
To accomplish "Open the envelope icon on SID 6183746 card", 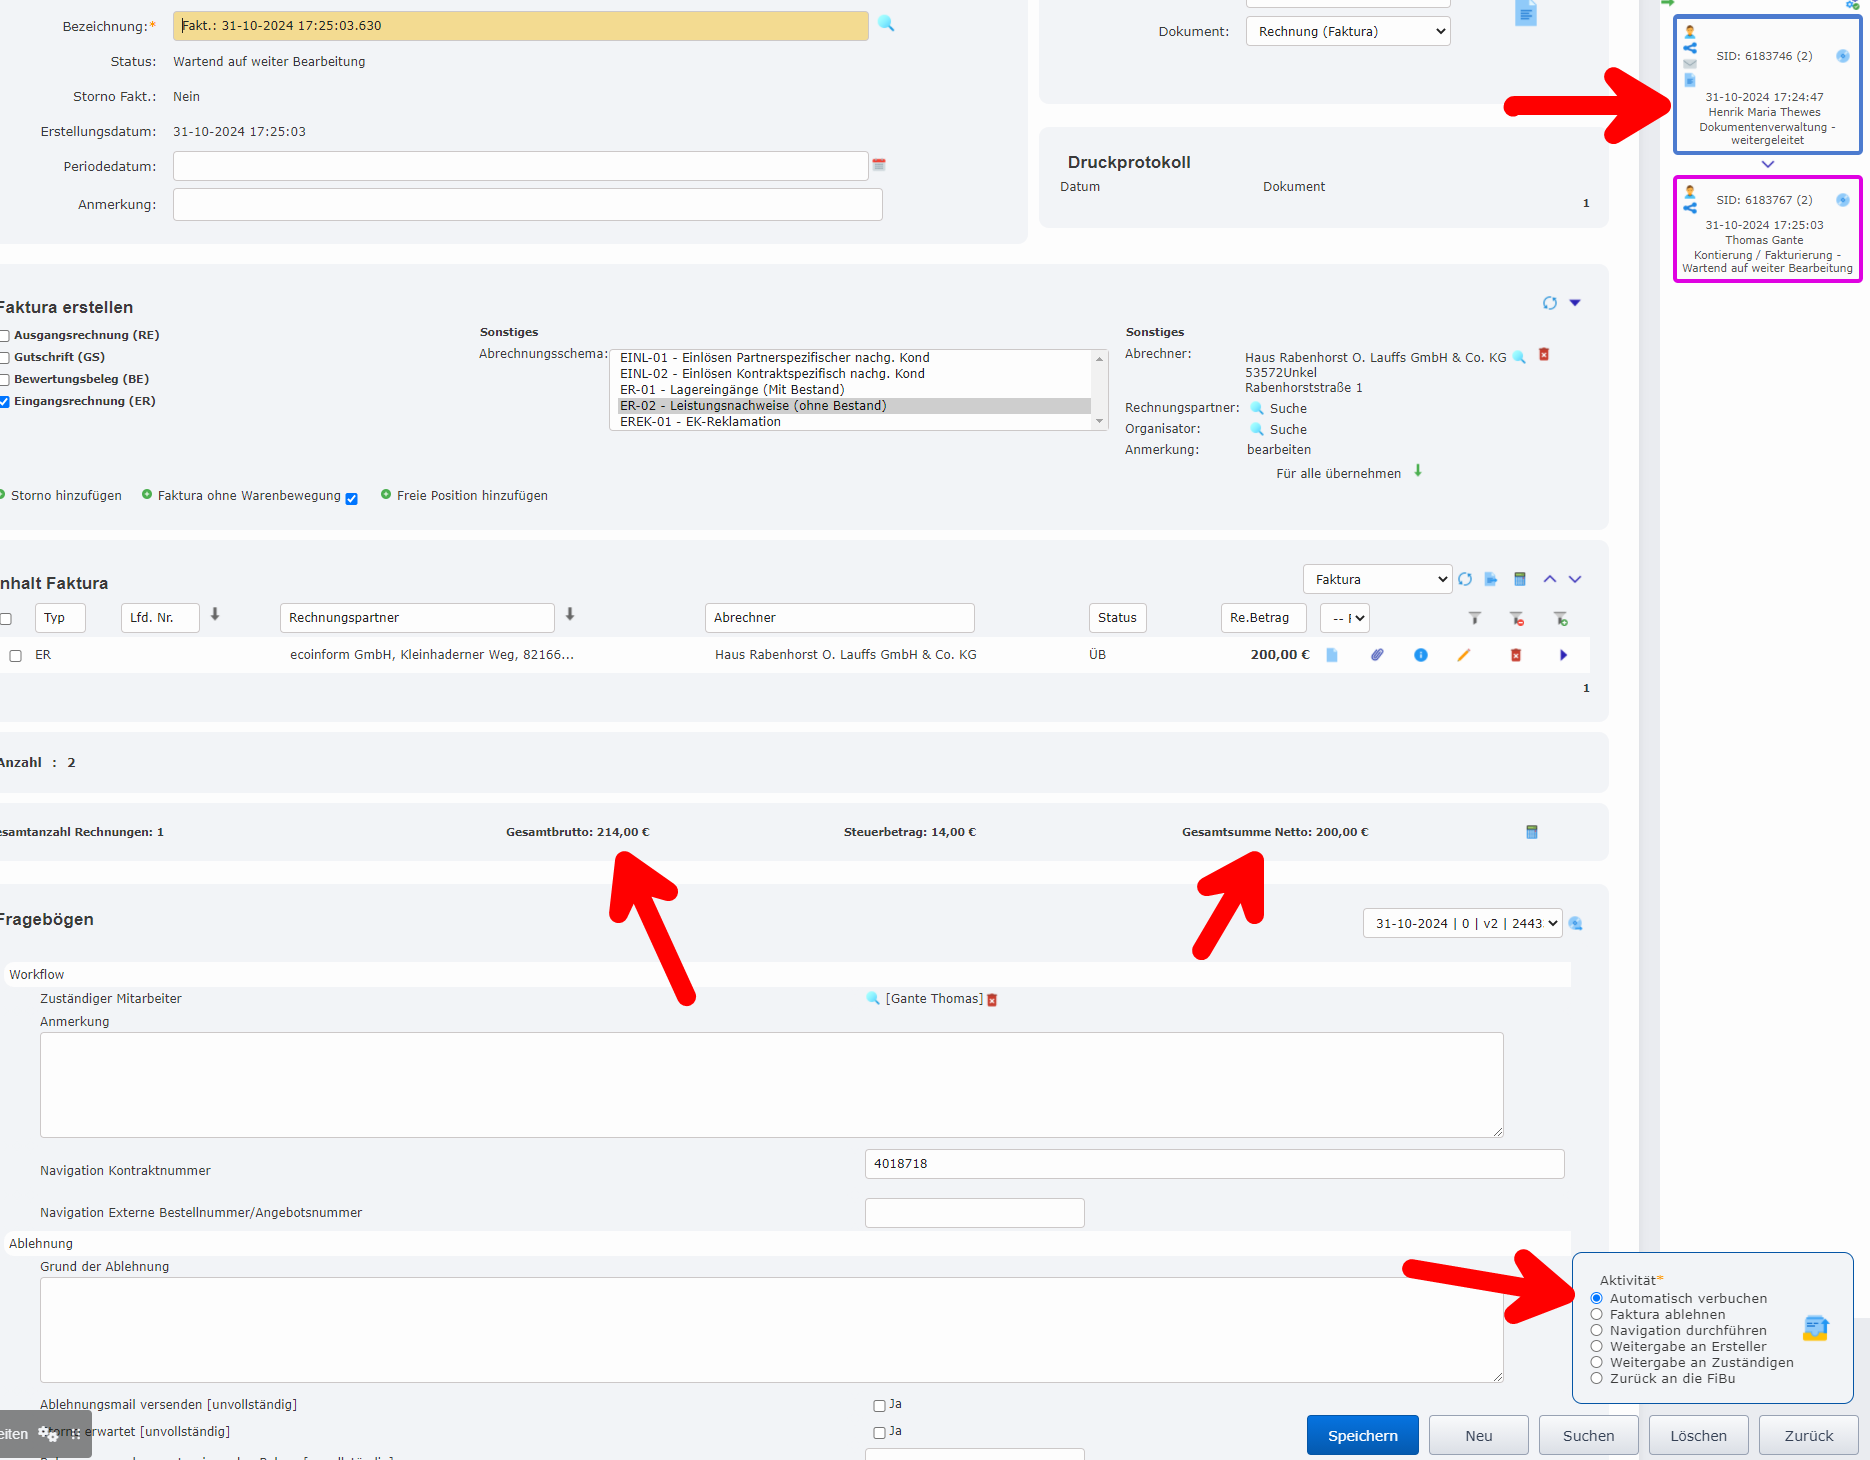I will (x=1690, y=63).
